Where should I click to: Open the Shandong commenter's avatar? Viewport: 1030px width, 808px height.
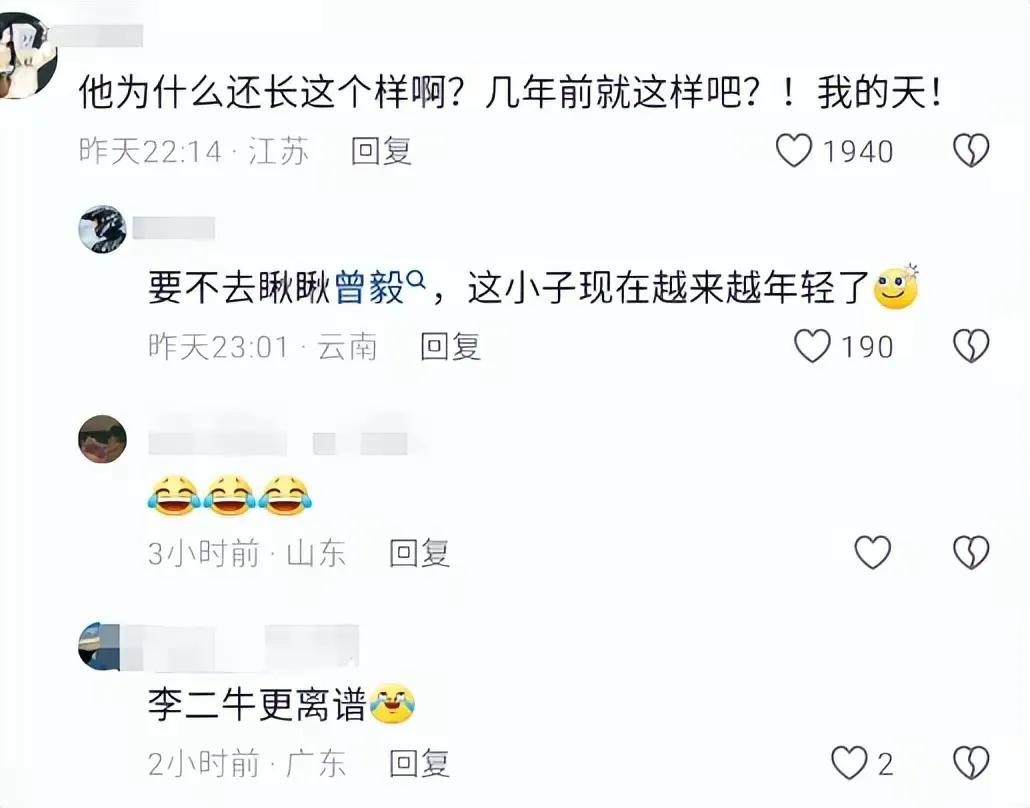point(102,439)
